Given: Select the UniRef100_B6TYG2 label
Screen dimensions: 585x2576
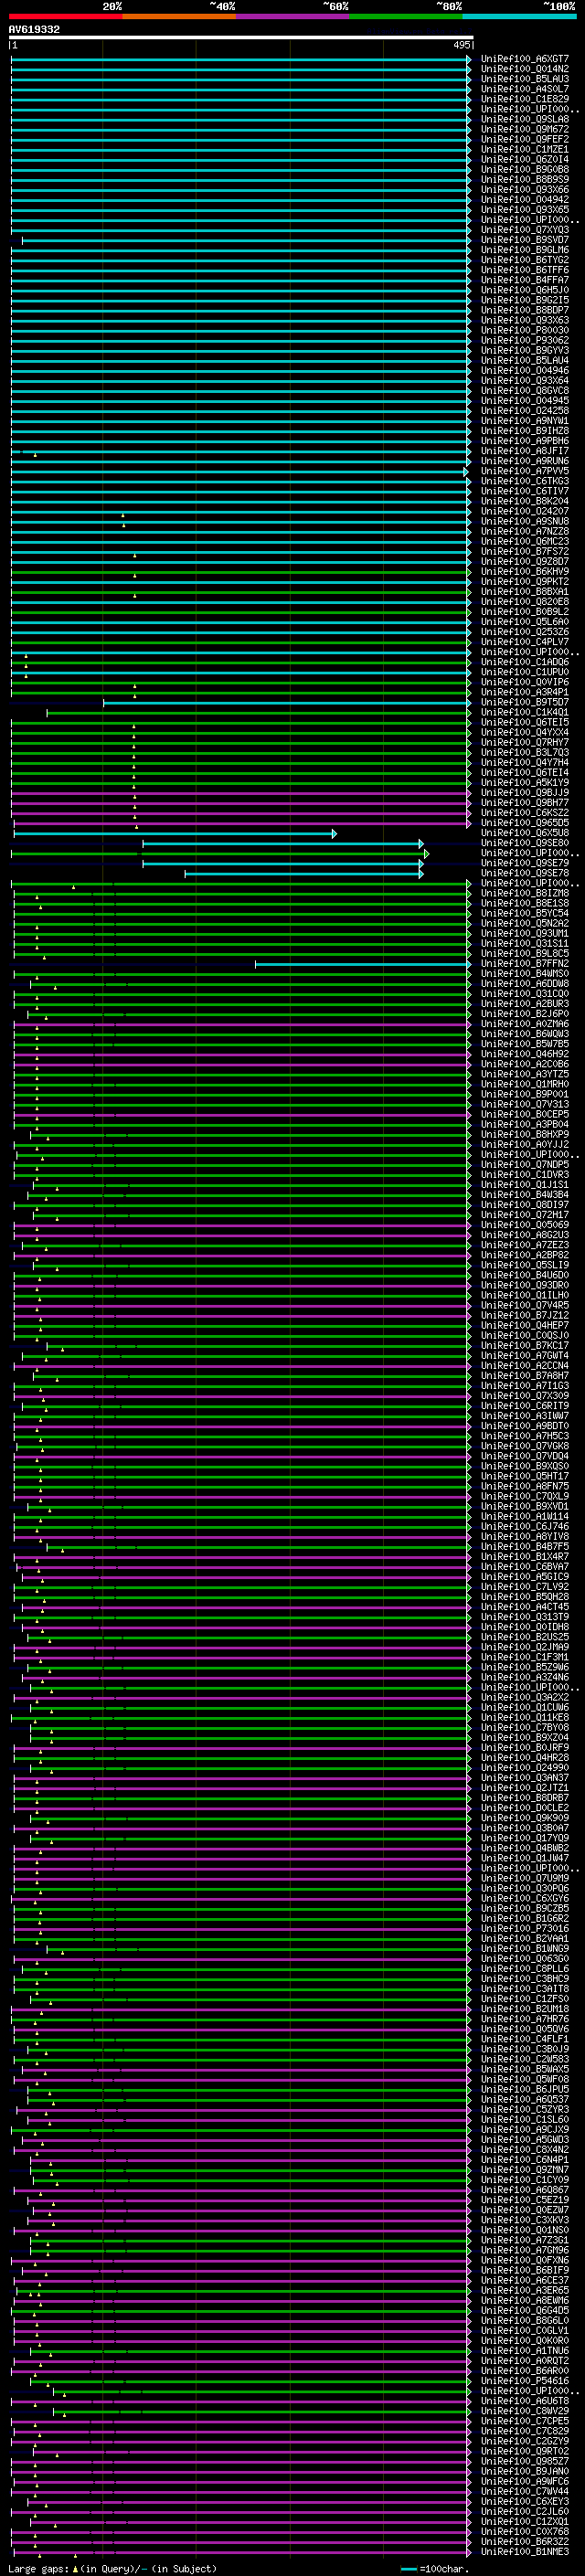Looking at the screenshot, I should (x=525, y=260).
